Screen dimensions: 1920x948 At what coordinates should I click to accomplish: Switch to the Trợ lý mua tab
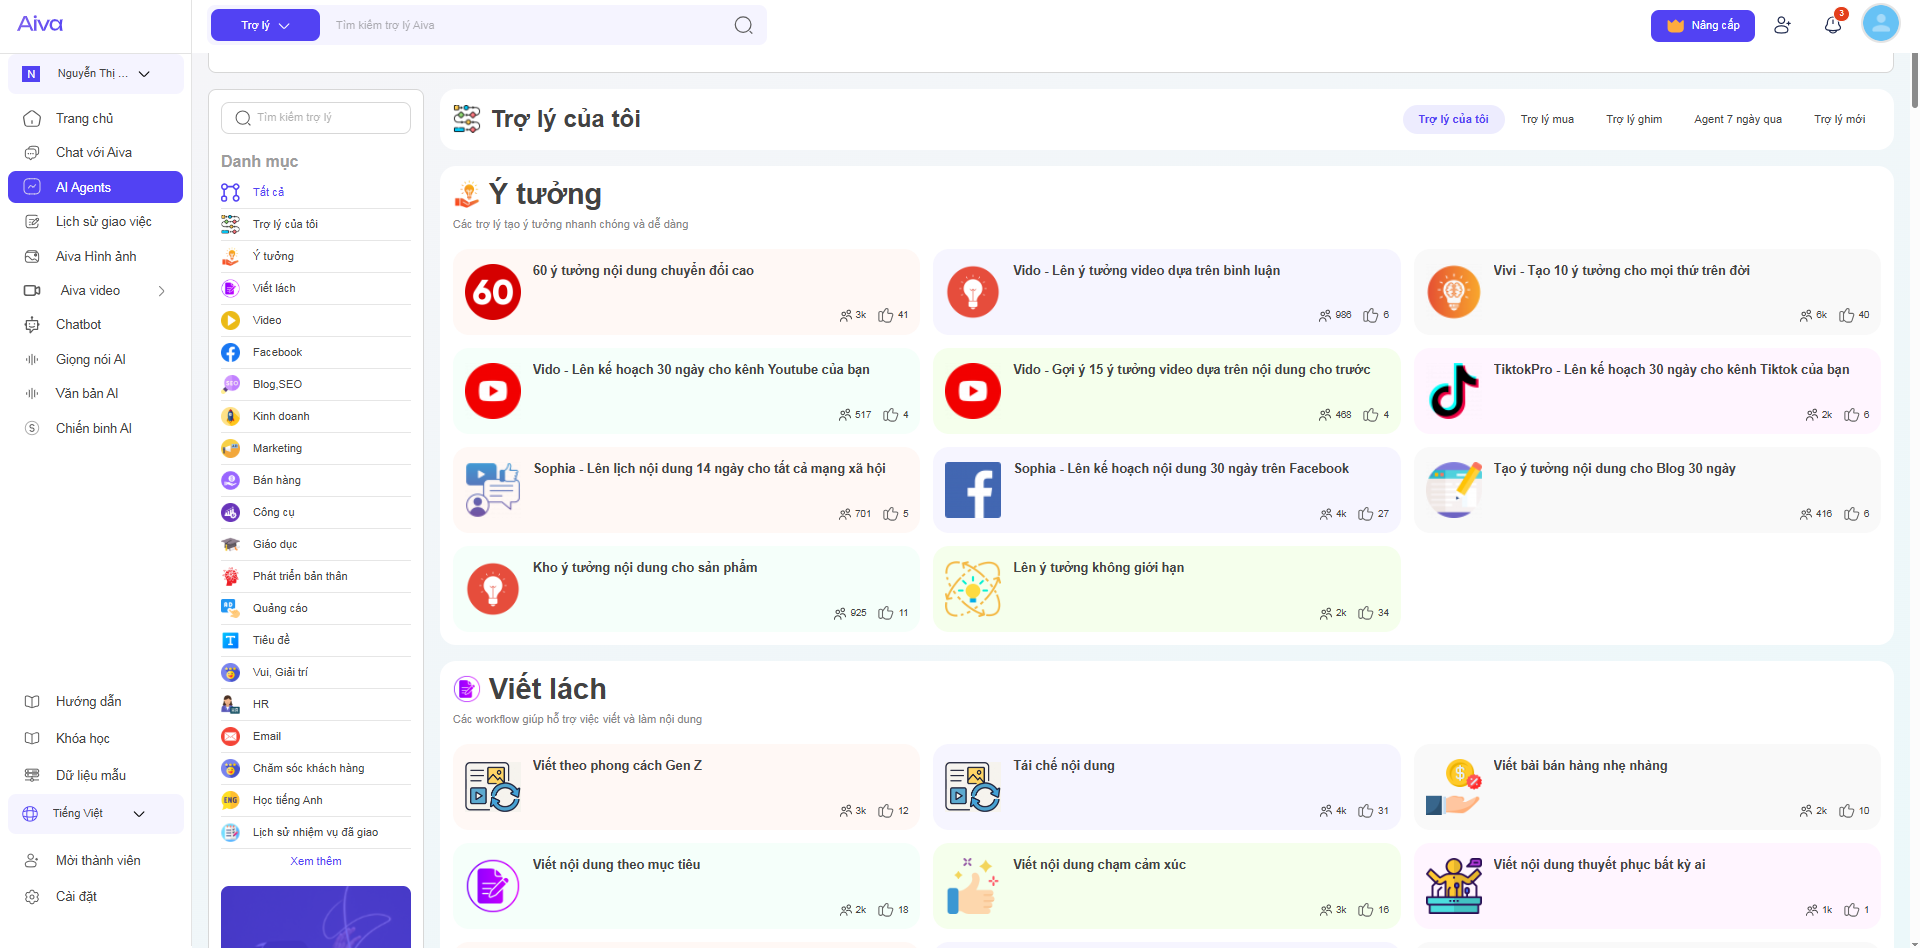pyautogui.click(x=1547, y=119)
